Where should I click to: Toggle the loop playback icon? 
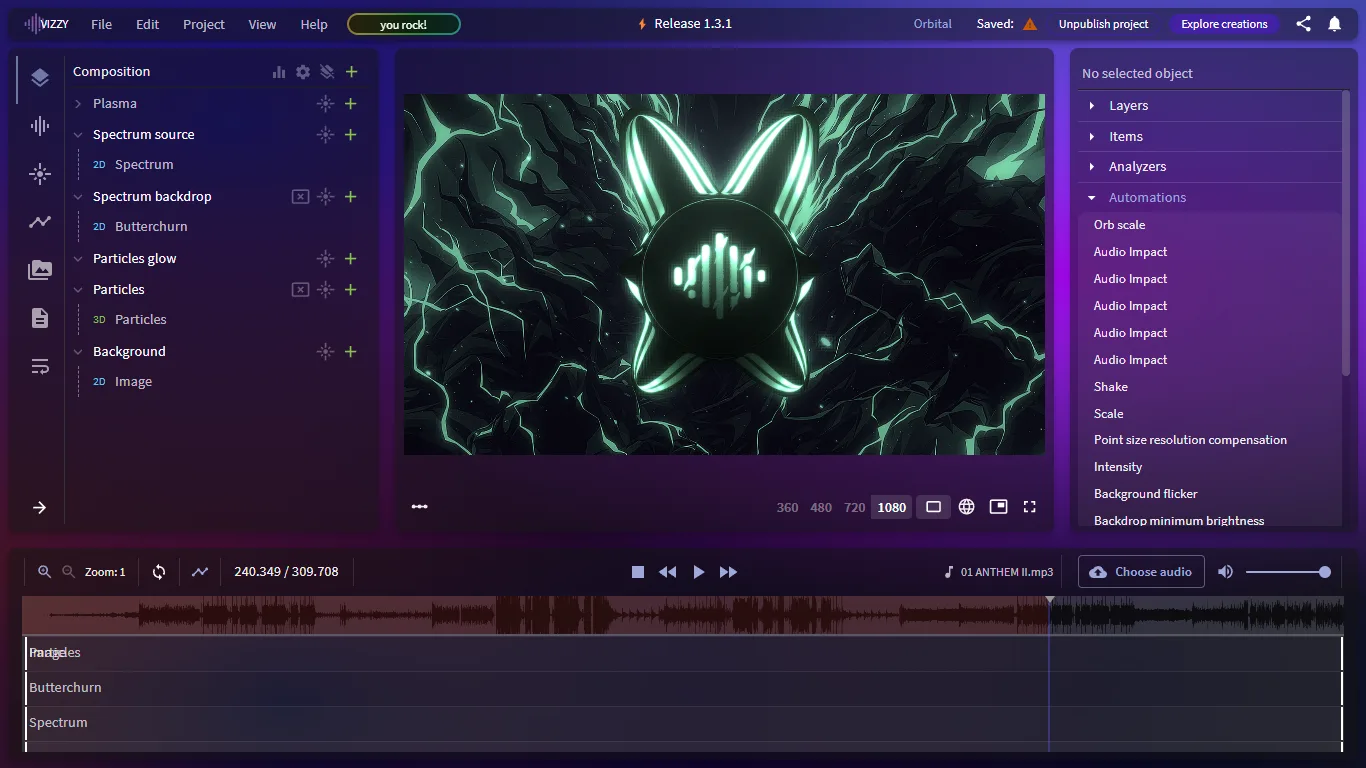coord(159,572)
